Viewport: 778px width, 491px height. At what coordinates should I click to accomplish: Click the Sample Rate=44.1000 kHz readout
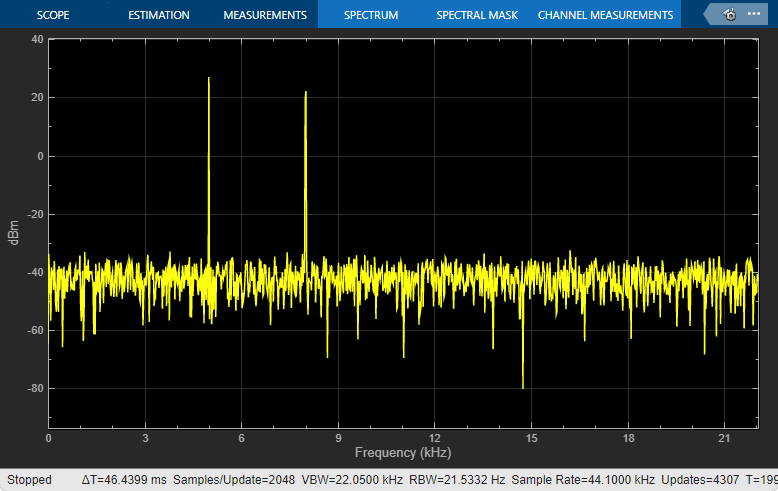pyautogui.click(x=583, y=480)
